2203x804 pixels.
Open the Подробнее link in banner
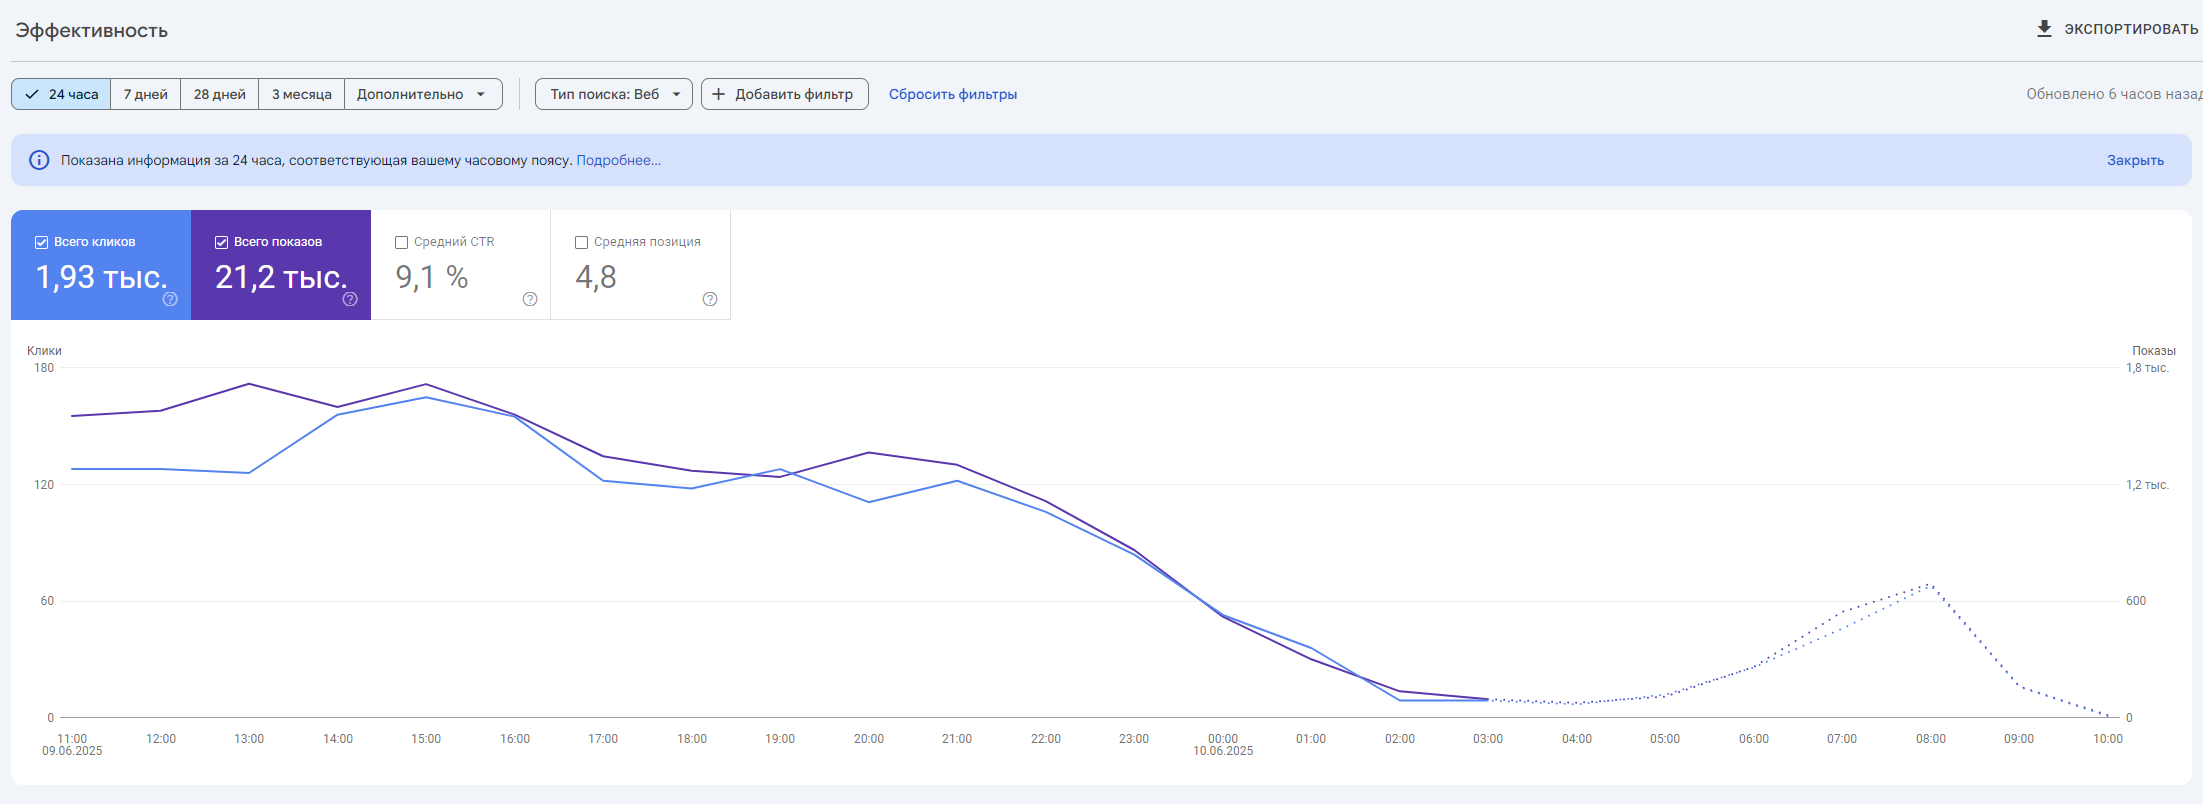(618, 160)
